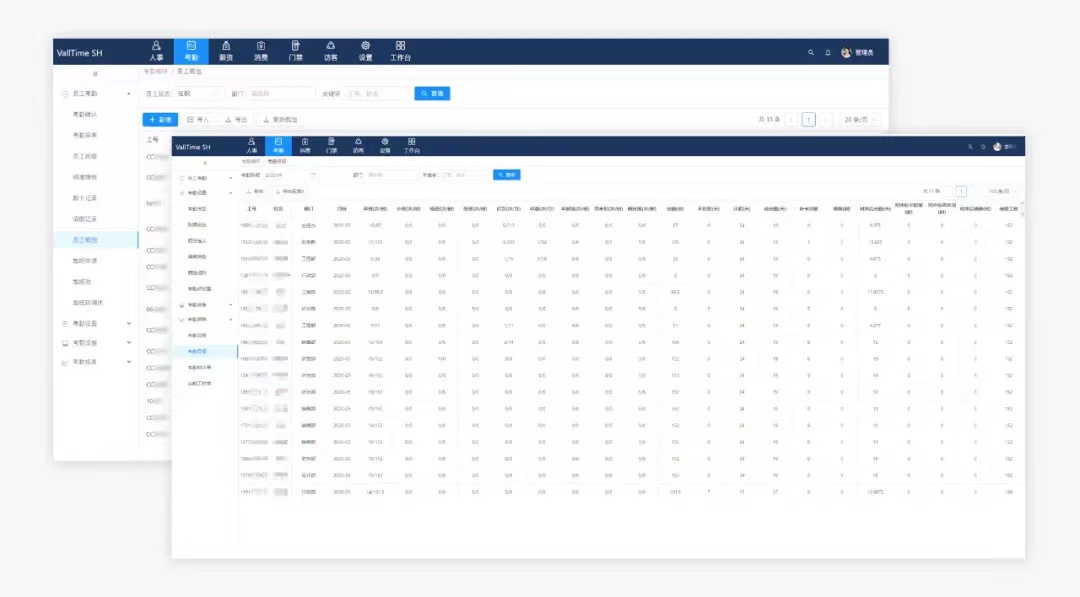Open 设置 gear in back window nav
The height and width of the screenshot is (597, 1080).
(x=365, y=51)
